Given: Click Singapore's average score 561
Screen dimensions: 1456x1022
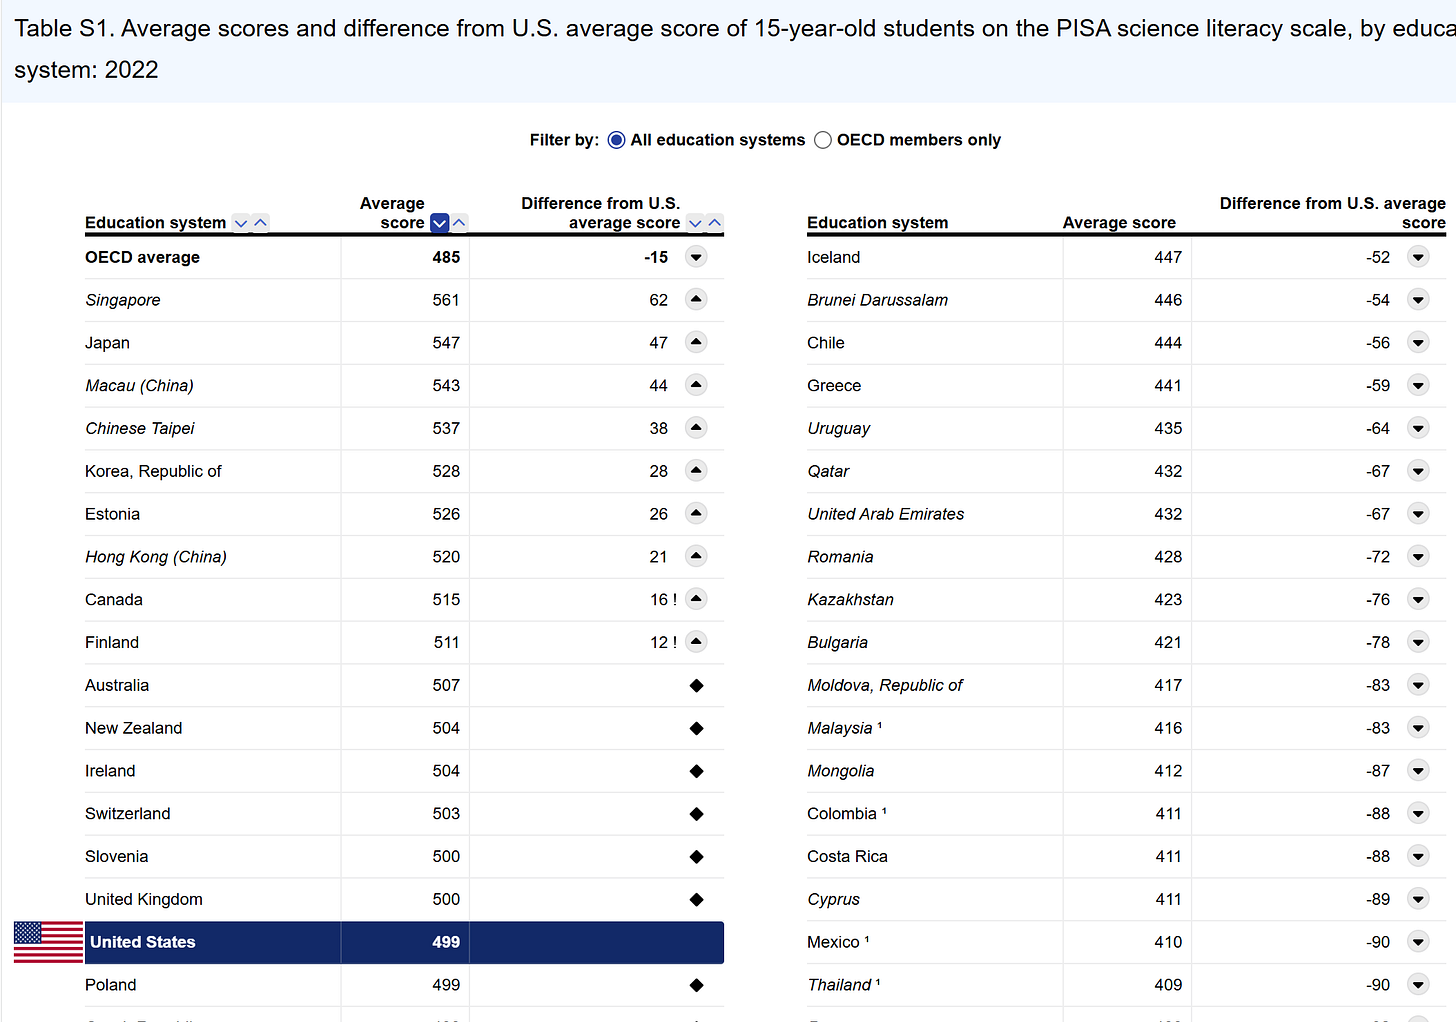Looking at the screenshot, I should coord(446,300).
